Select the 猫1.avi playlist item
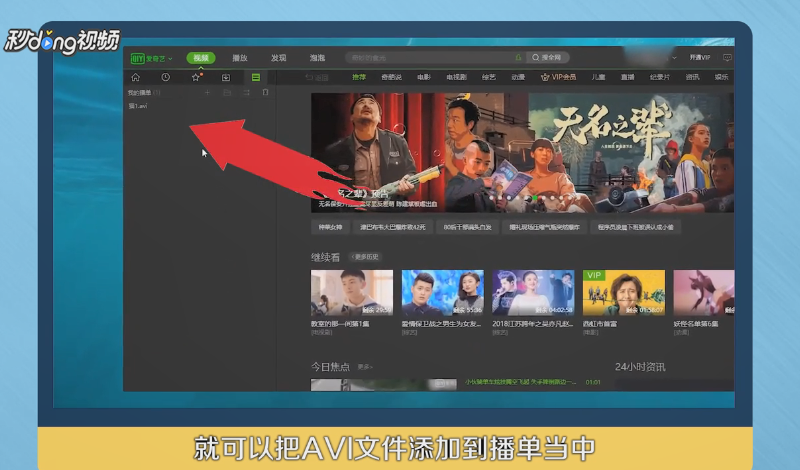This screenshot has height=470, width=800. click(x=138, y=106)
